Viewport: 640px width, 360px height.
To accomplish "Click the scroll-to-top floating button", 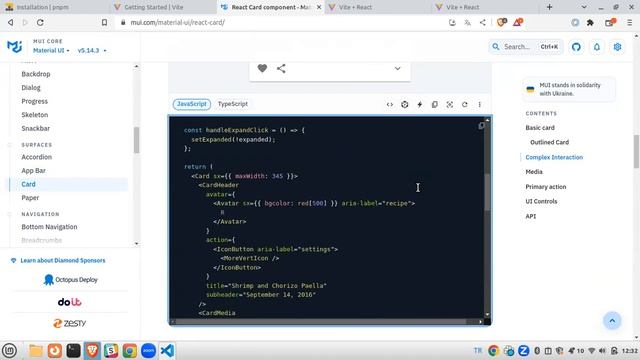I will tap(612, 321).
